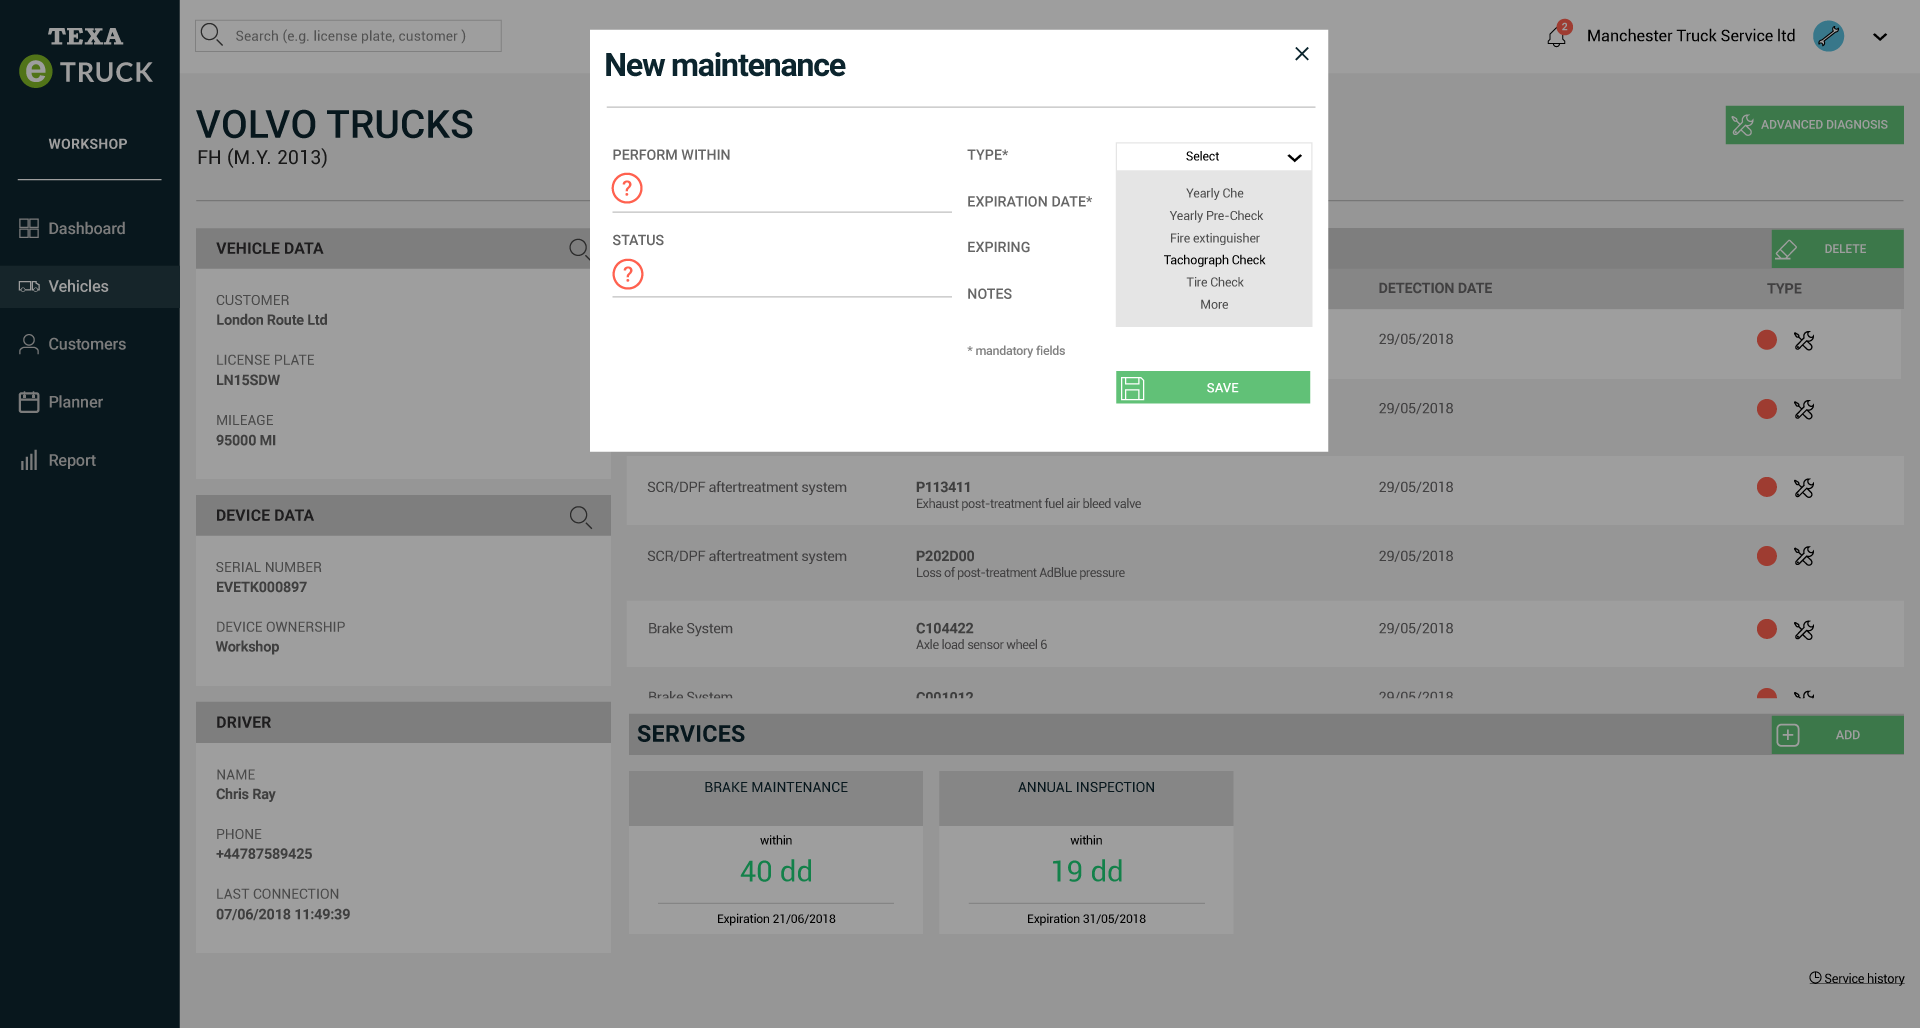1920x1028 pixels.
Task: Click fault code P113411 text
Action: click(x=943, y=487)
